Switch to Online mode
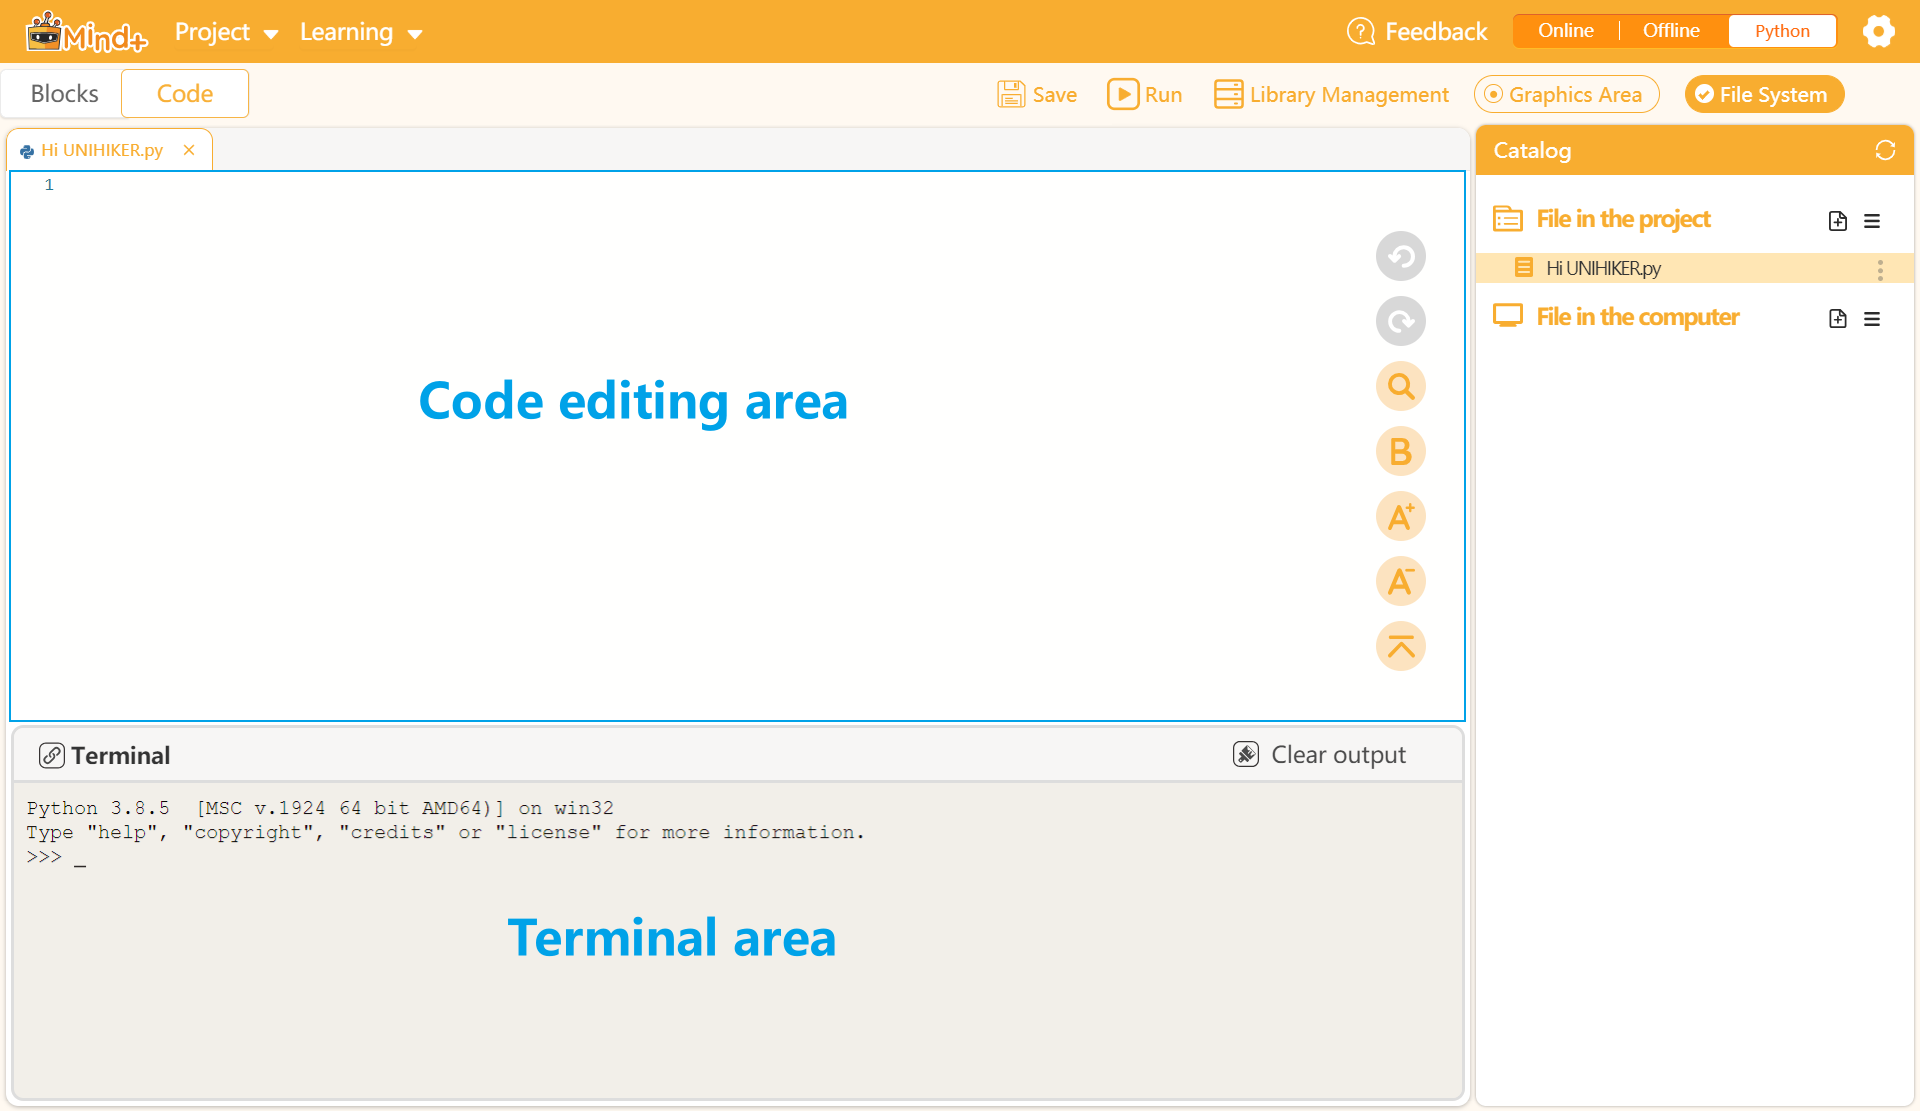 coord(1565,31)
